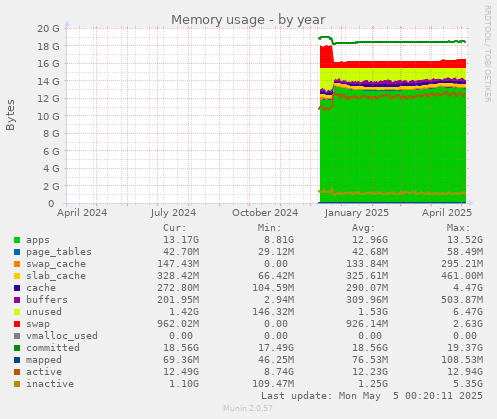Click the swap current value 962.02M
The height and width of the screenshot is (419, 497).
click(x=178, y=324)
